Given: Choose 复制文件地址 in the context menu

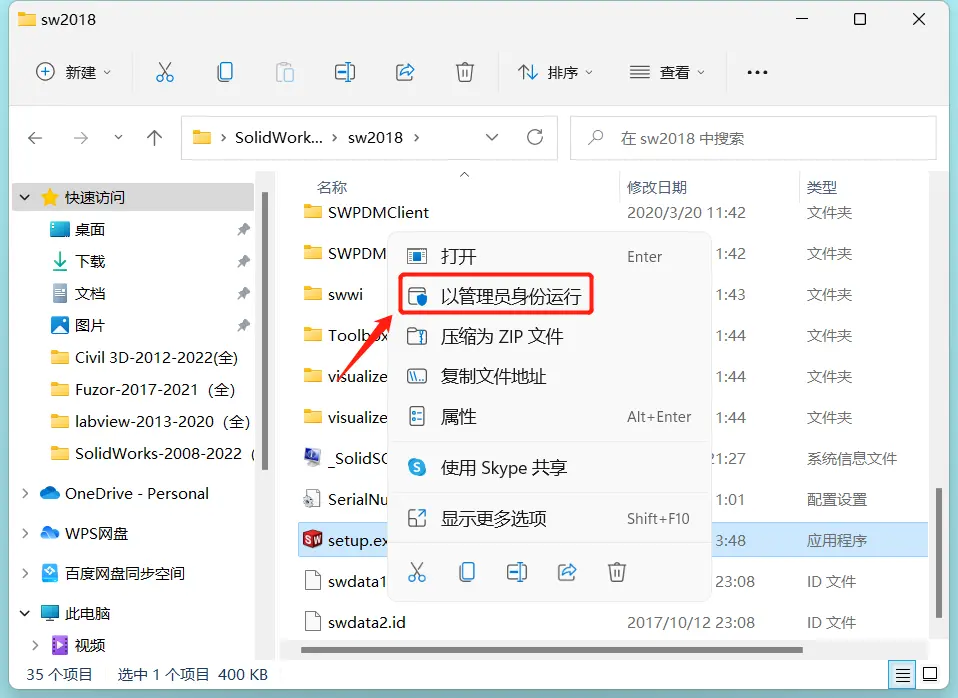Looking at the screenshot, I should [x=550, y=377].
